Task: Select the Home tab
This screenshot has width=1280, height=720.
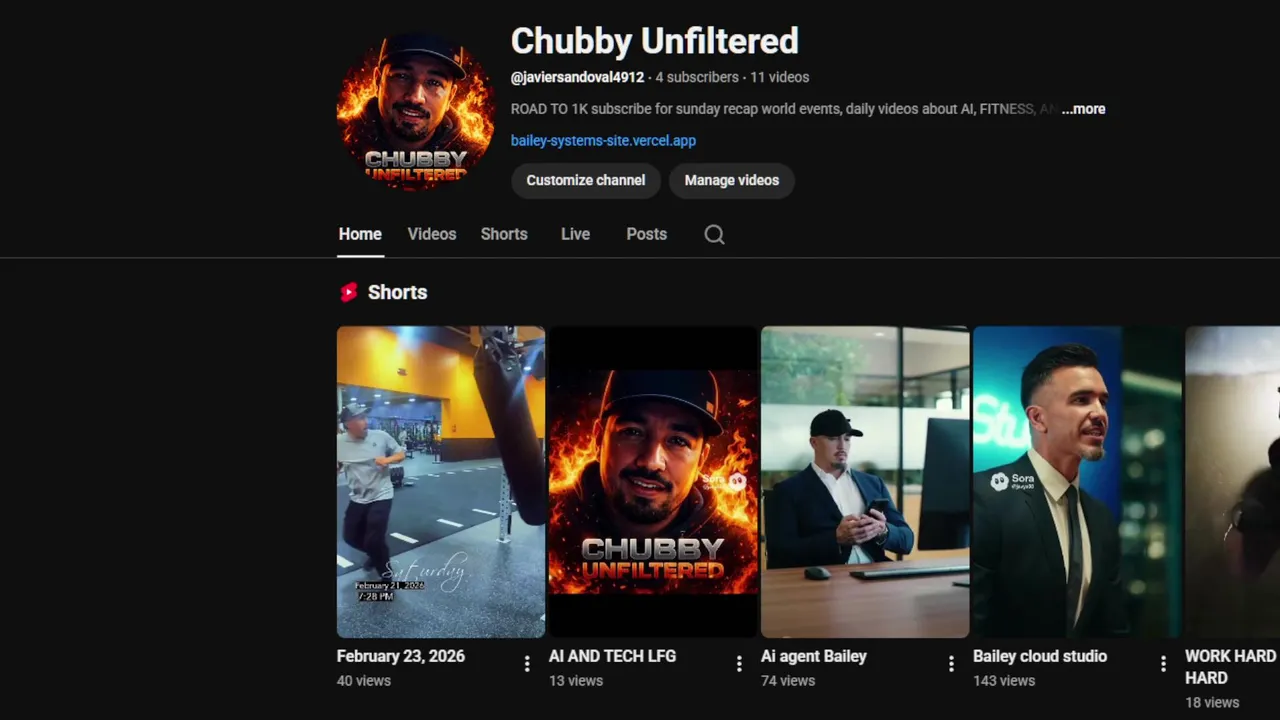Action: [360, 234]
